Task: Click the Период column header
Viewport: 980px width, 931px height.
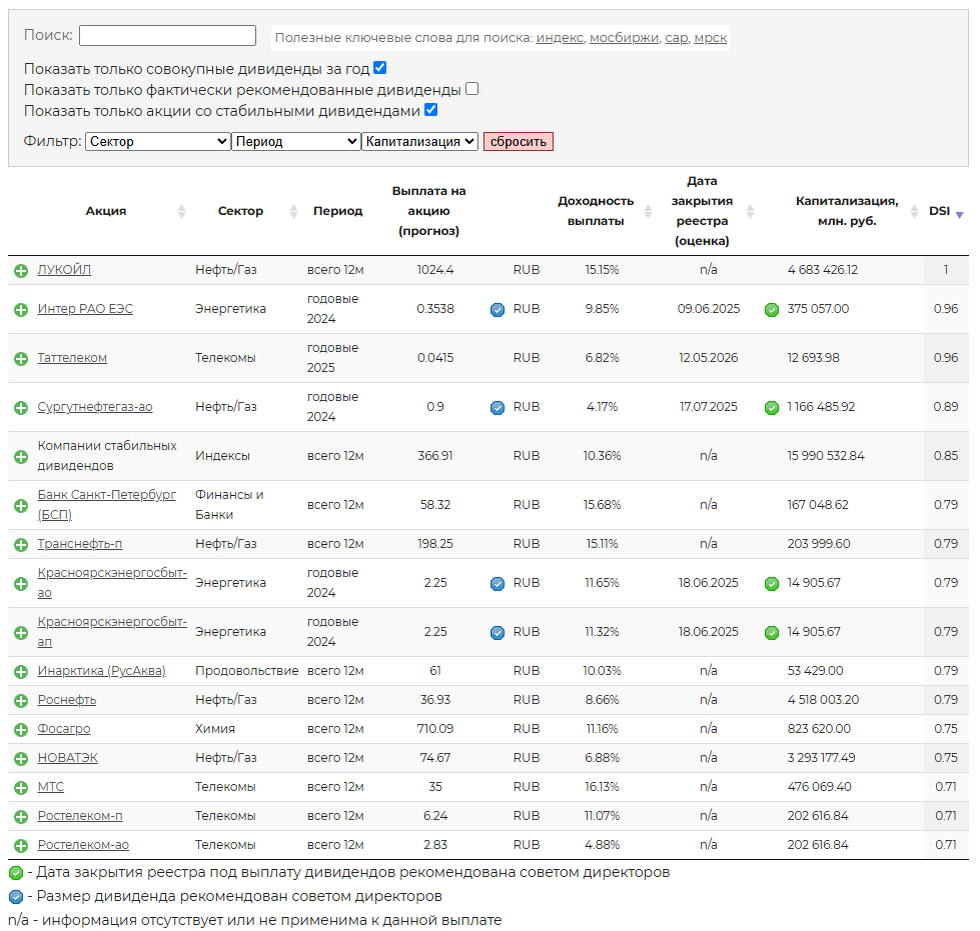Action: (338, 211)
